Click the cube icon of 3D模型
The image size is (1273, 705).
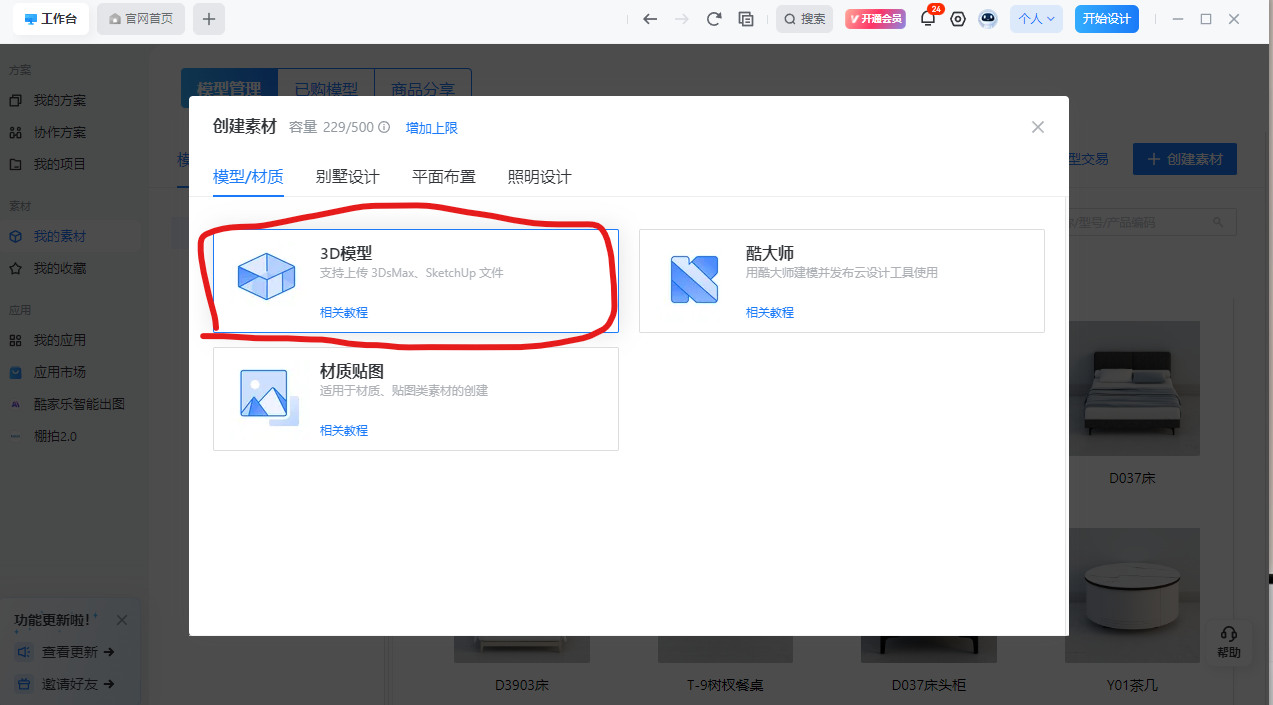(266, 276)
